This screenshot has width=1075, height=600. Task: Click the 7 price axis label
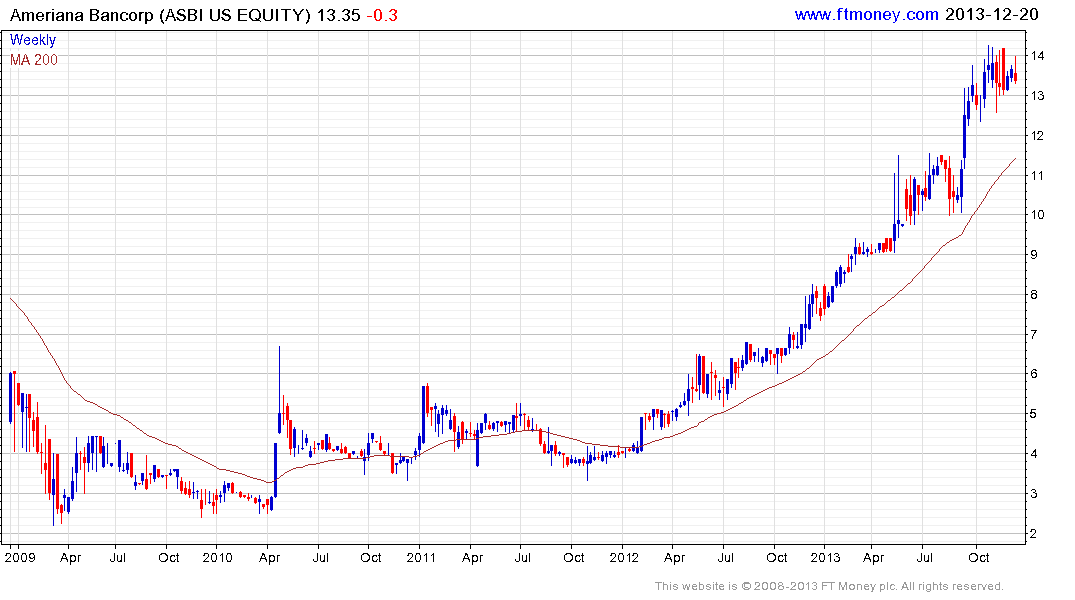pyautogui.click(x=1034, y=335)
